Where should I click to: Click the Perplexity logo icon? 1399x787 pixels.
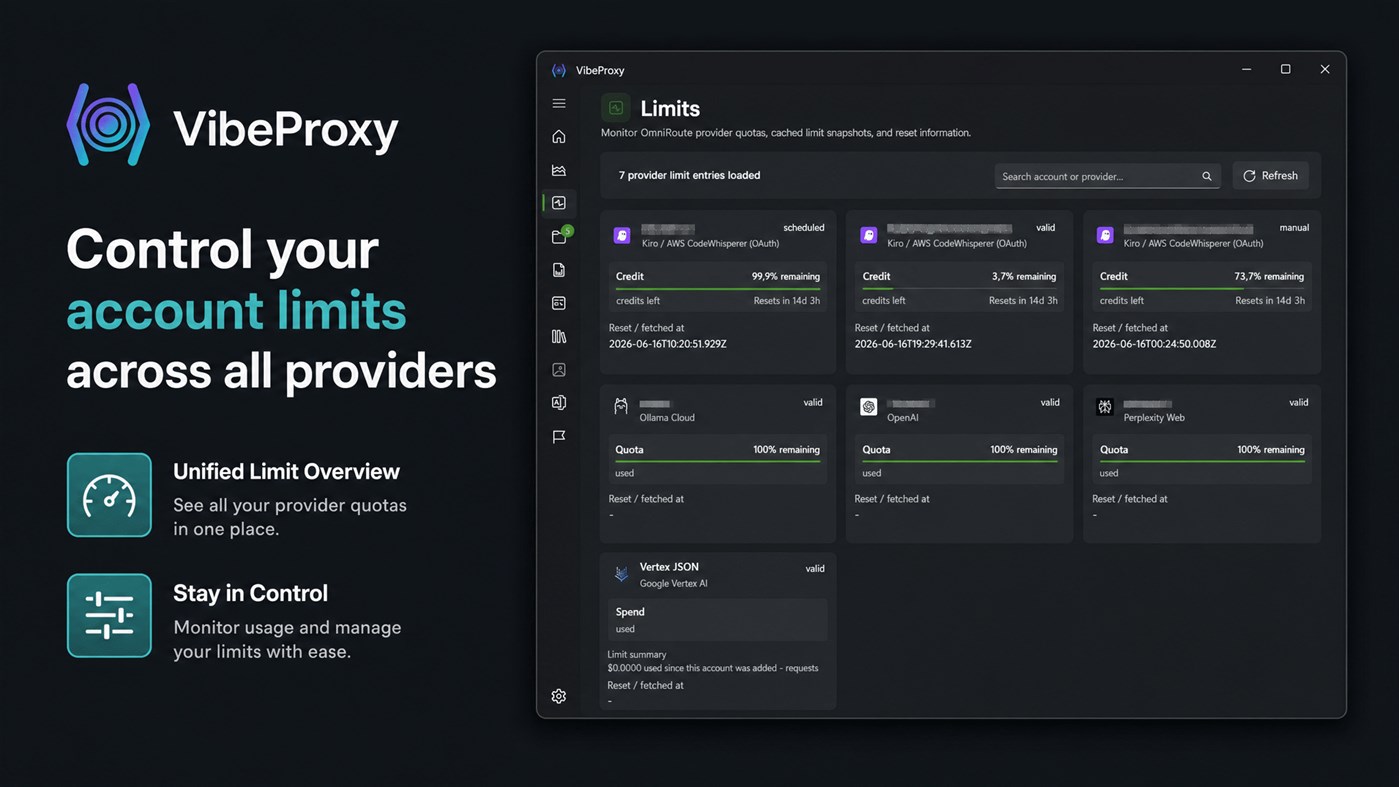(x=1105, y=407)
